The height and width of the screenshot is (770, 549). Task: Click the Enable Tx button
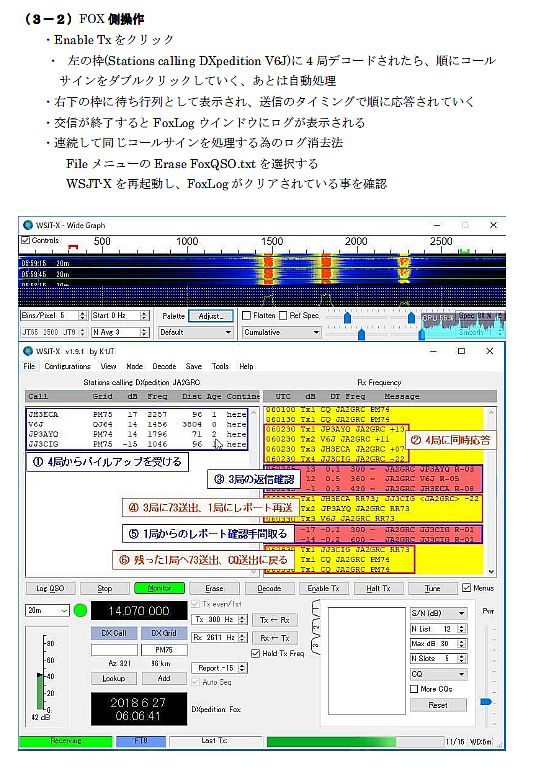(323, 588)
